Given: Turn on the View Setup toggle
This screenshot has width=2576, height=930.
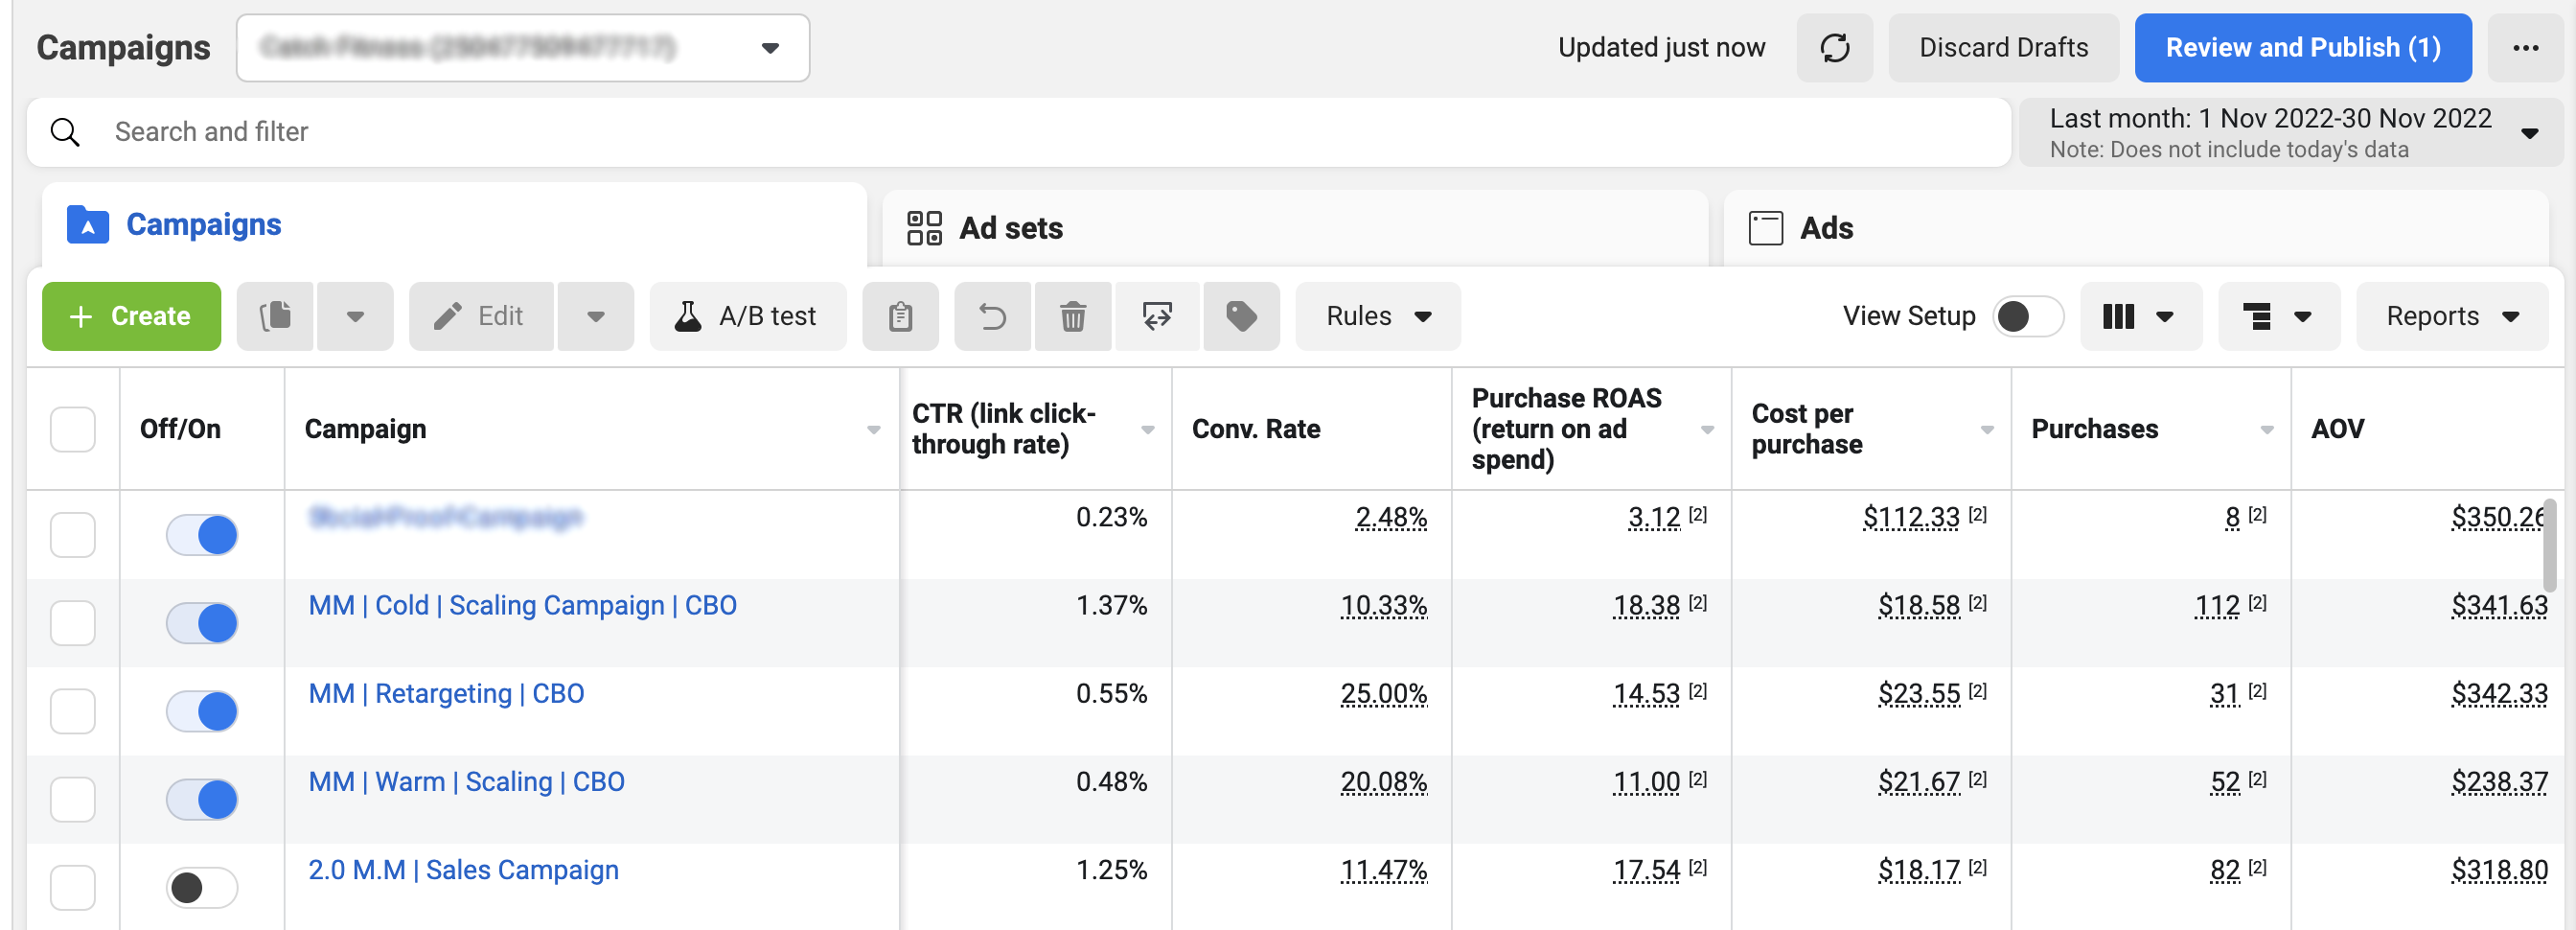Looking at the screenshot, I should click(2027, 316).
